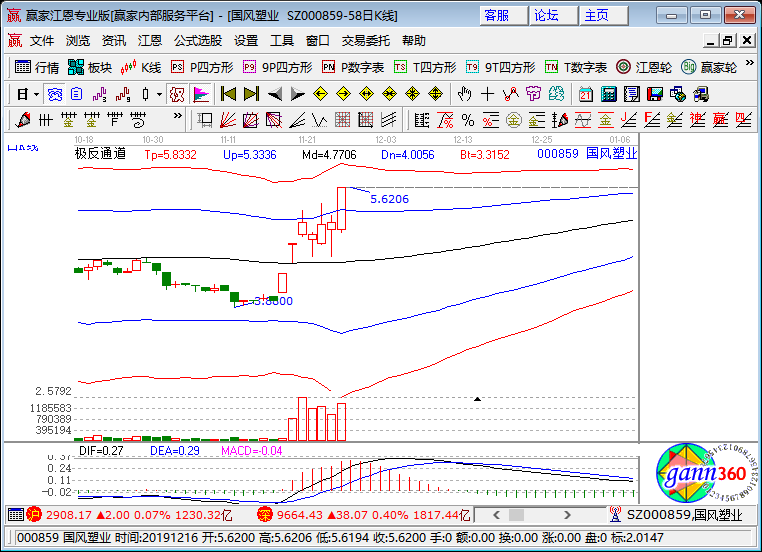Image resolution: width=762 pixels, height=552 pixels.
Task: Click the status bar right scroll arrow
Action: (x=567, y=515)
